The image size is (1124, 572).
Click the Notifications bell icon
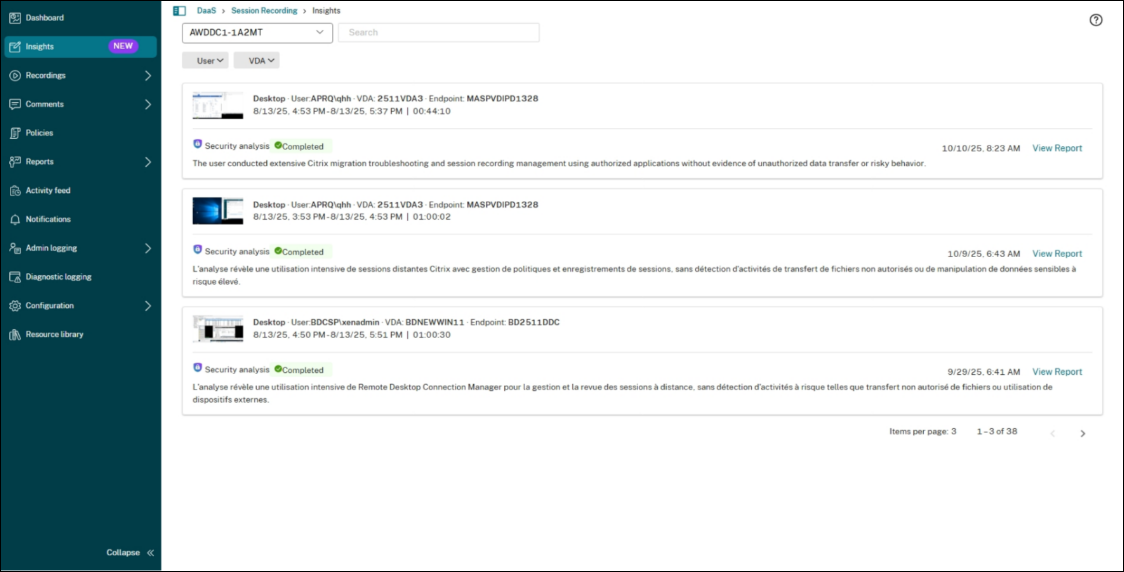click(x=14, y=219)
